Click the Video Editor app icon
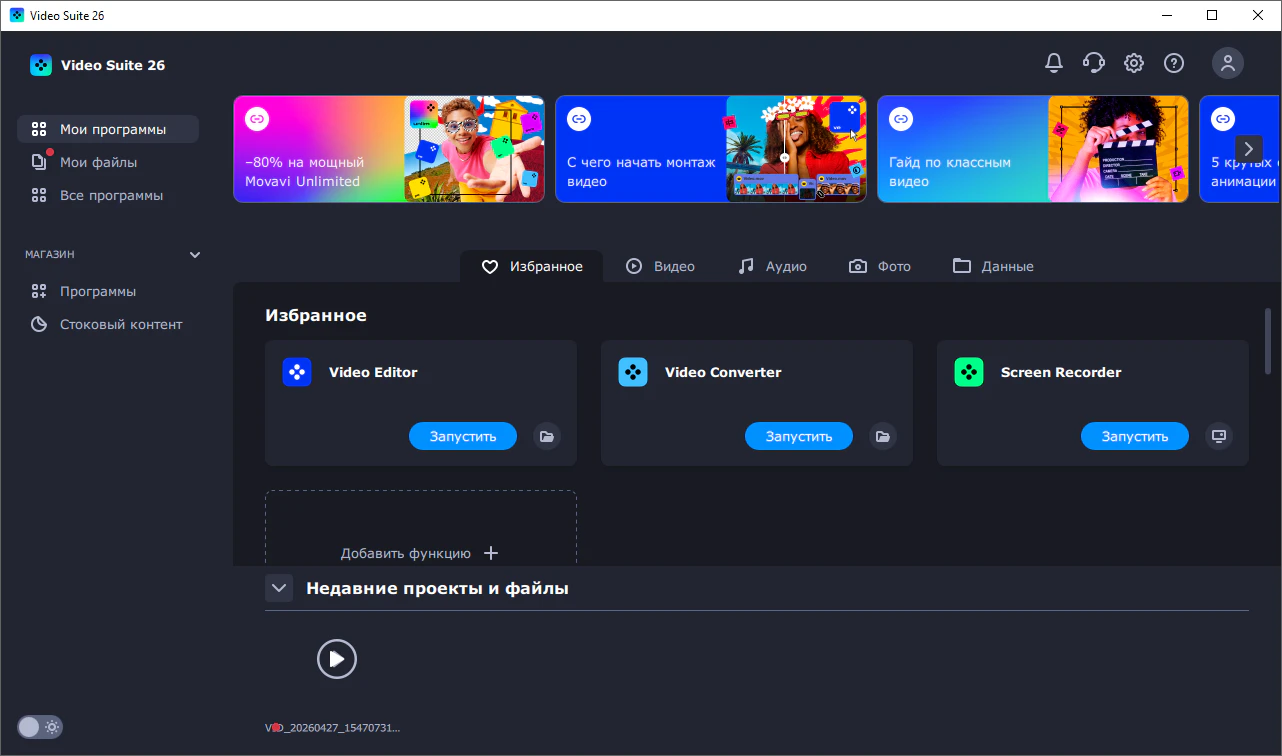Screen dimensions: 1282x756 tap(297, 372)
